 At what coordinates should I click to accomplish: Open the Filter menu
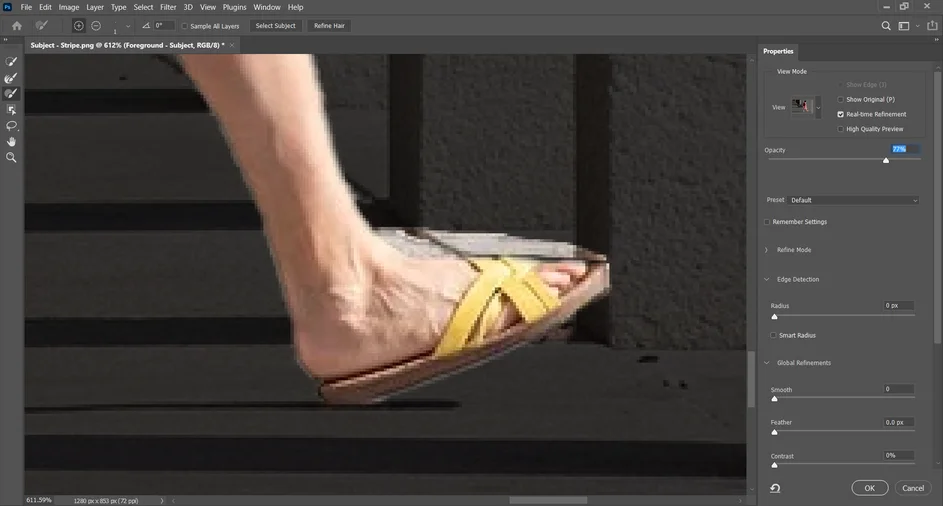click(x=168, y=7)
